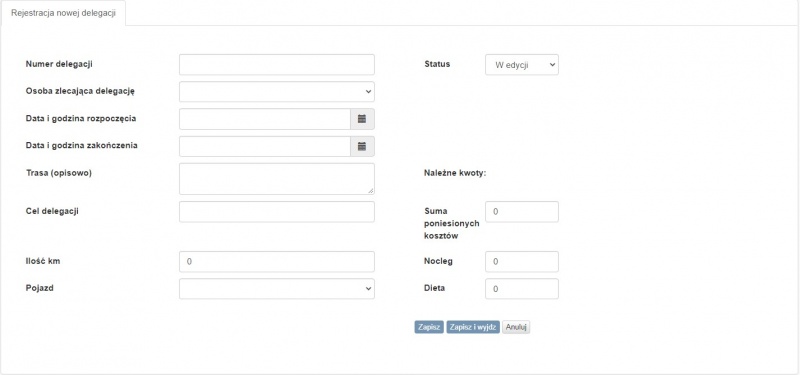Focus the Numer delegacji input field
The image size is (800, 375).
coord(277,65)
